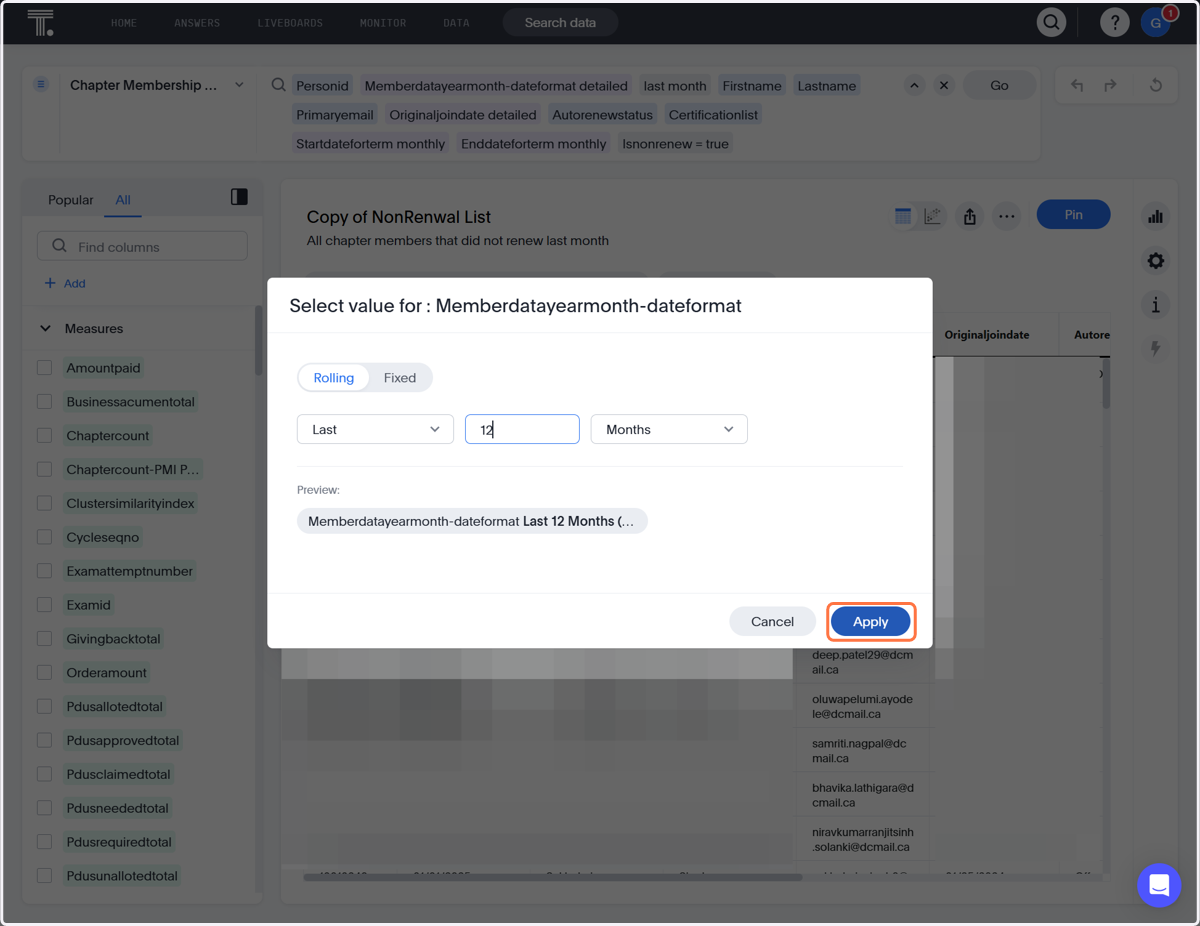Open DATA in the top navigation

(456, 22)
